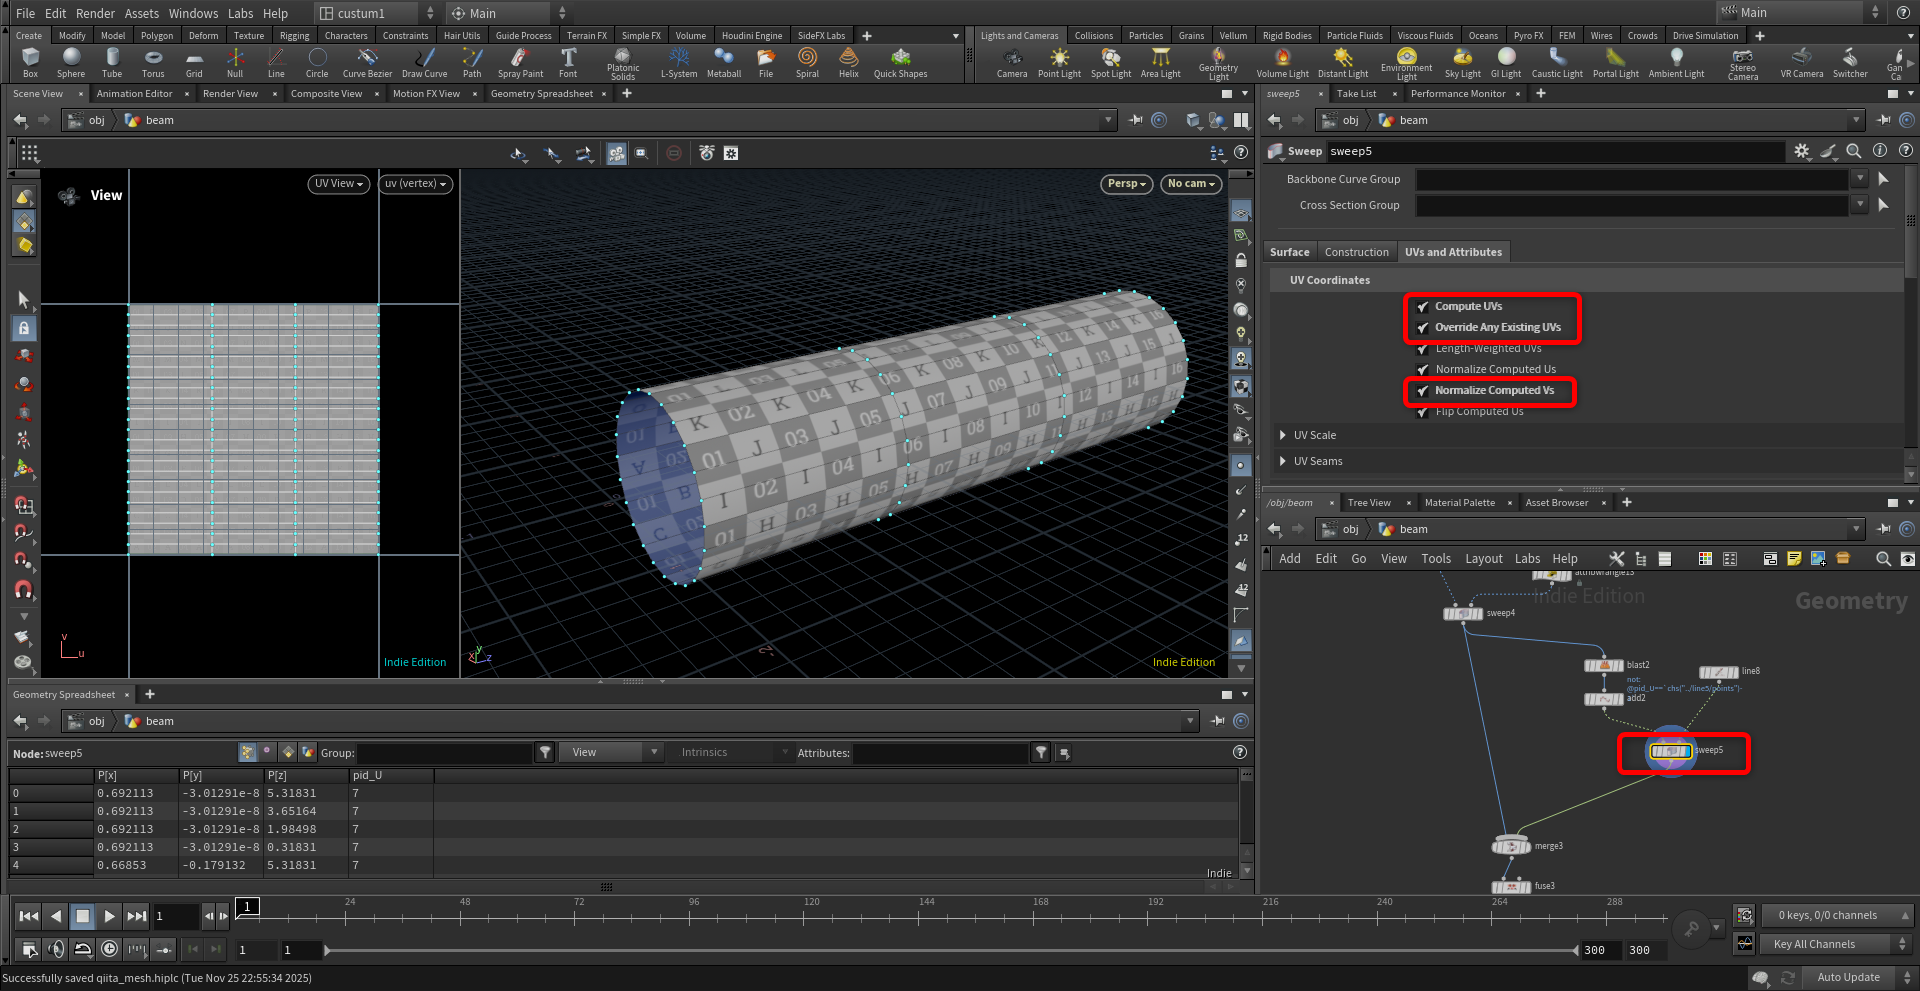1920x991 pixels.
Task: Click the Backbone Curve Group field
Action: (x=1632, y=180)
